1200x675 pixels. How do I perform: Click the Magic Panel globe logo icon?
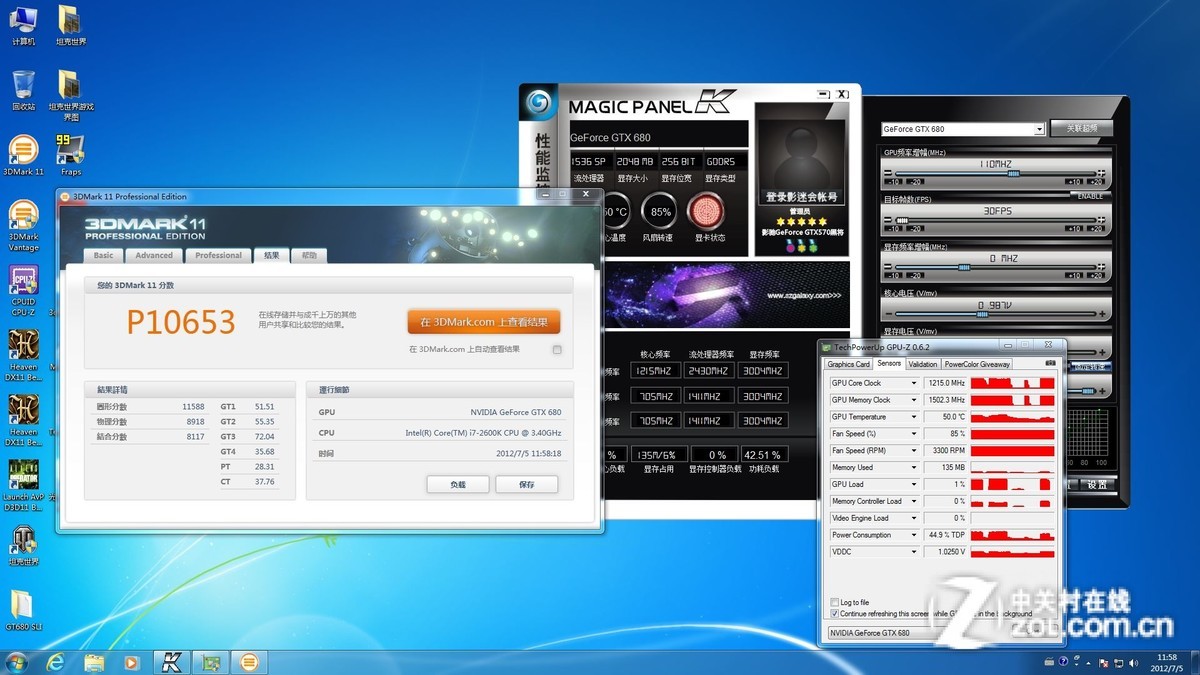[539, 104]
